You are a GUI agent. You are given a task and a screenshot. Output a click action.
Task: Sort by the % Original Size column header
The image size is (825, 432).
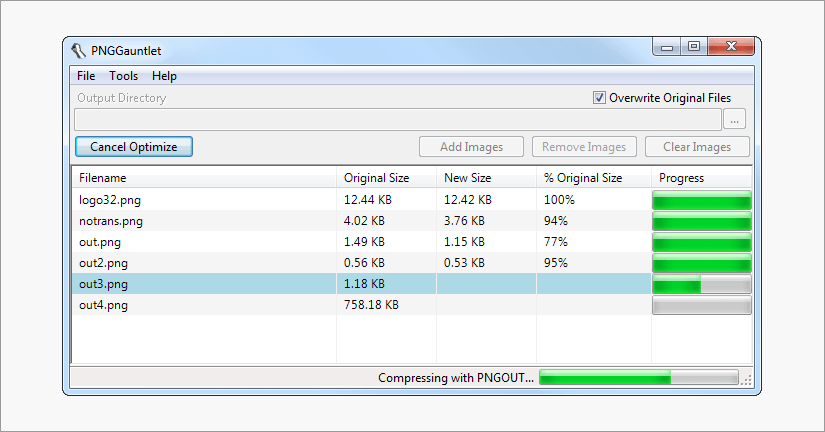click(592, 178)
